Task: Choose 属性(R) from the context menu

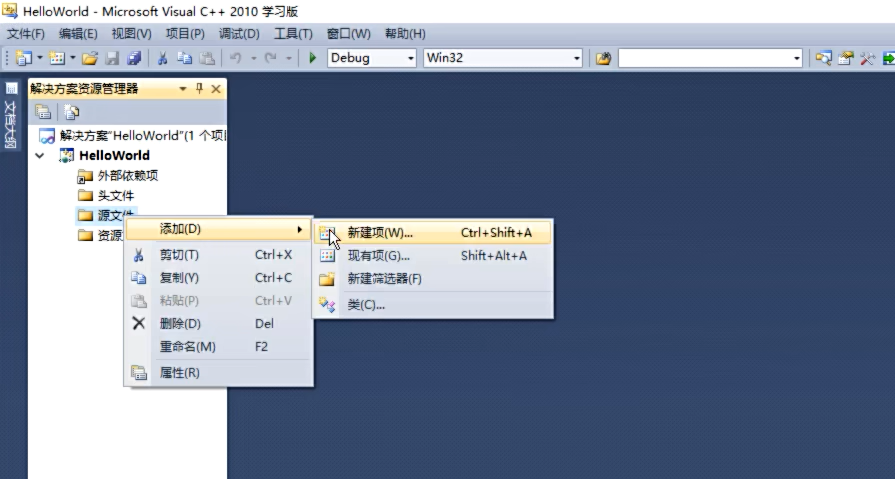Action: click(x=219, y=373)
